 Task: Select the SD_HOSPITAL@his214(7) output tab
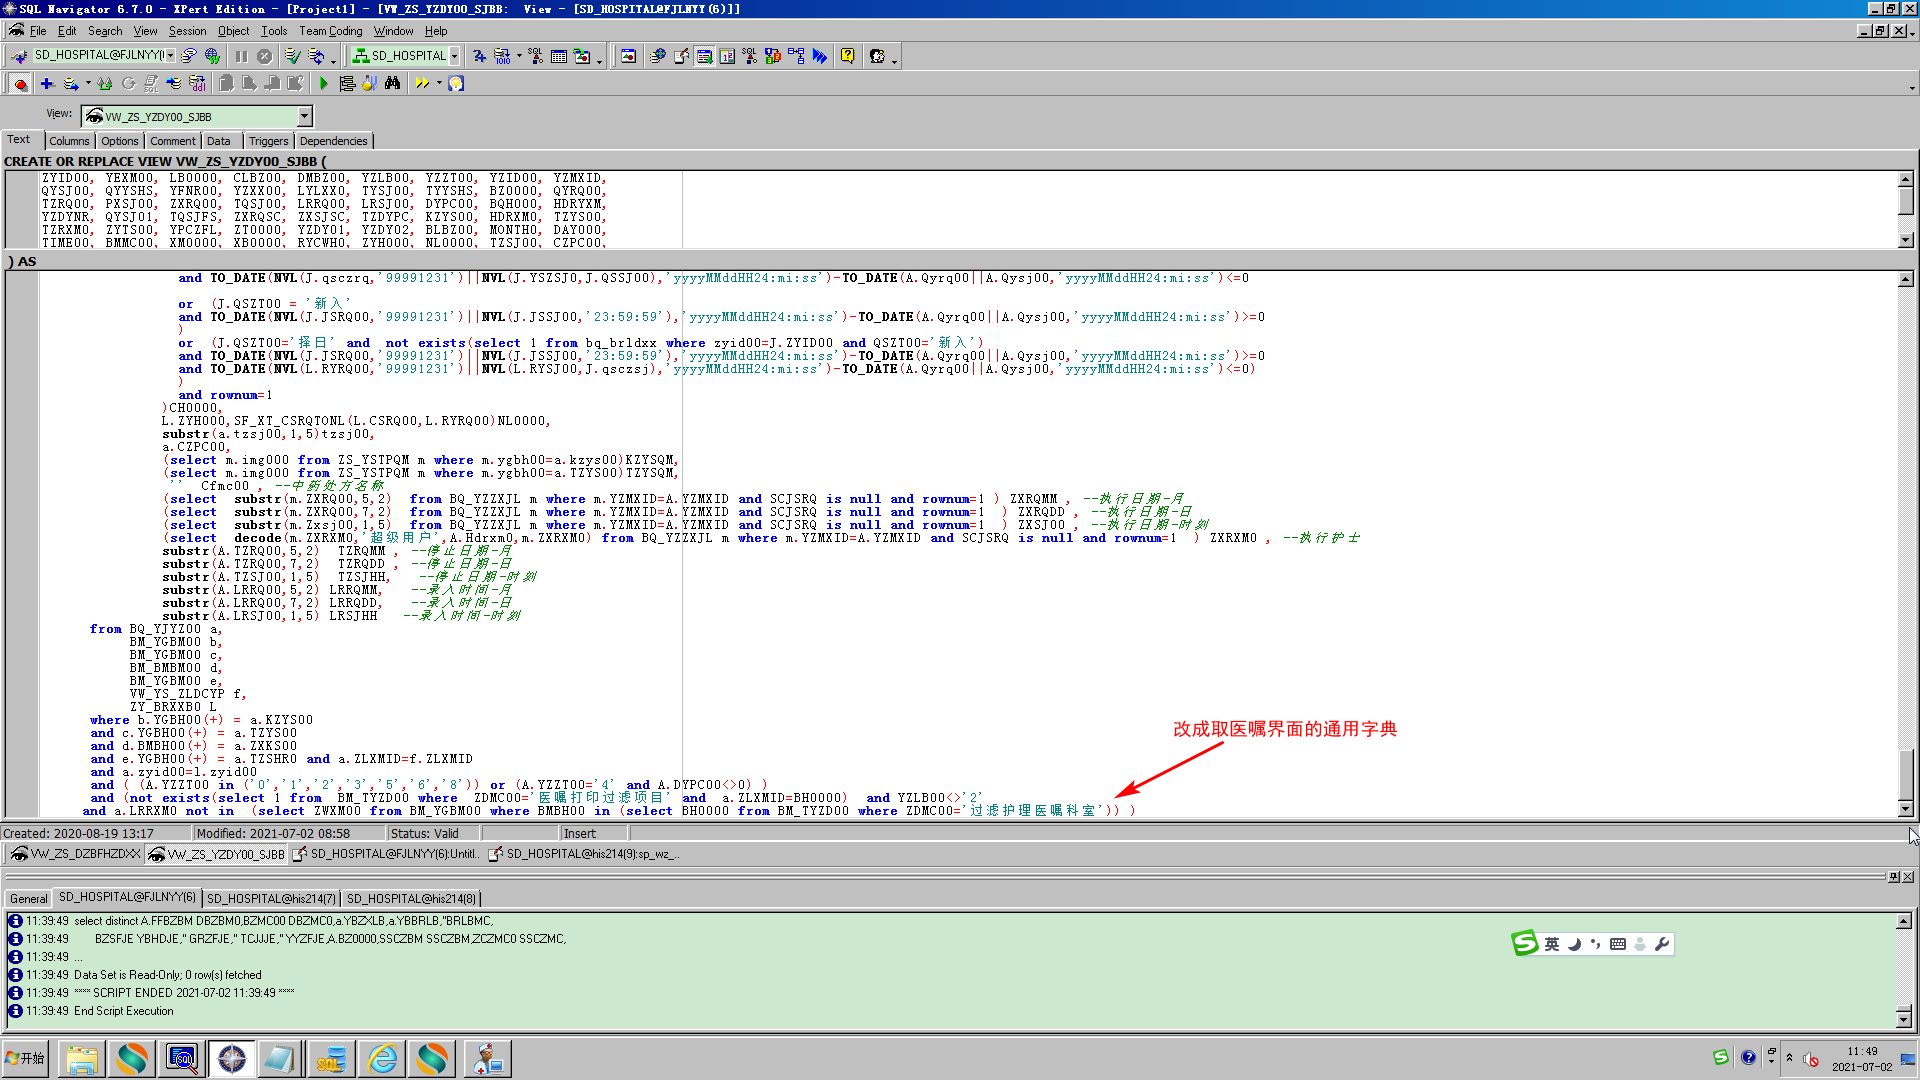click(270, 898)
